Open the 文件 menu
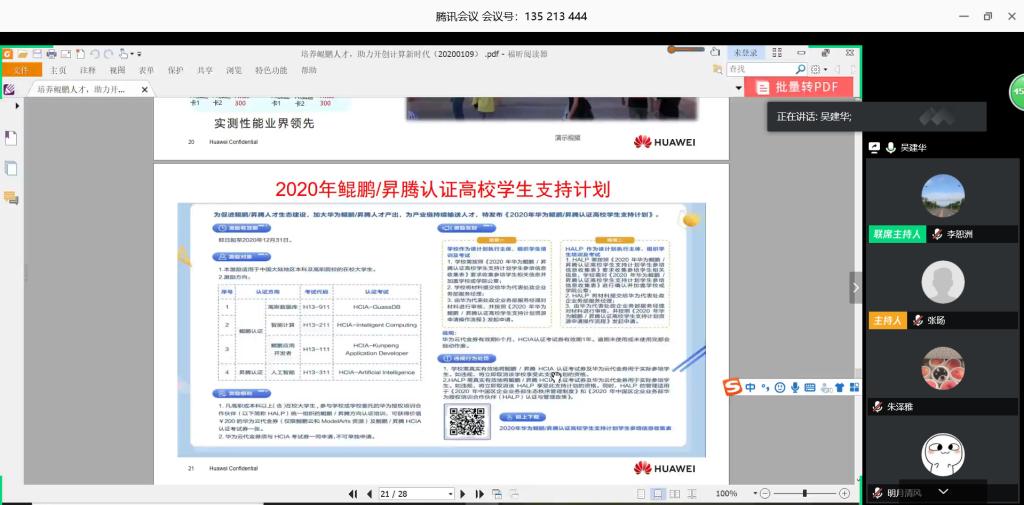Screen dimensions: 1024x505 coord(21,70)
